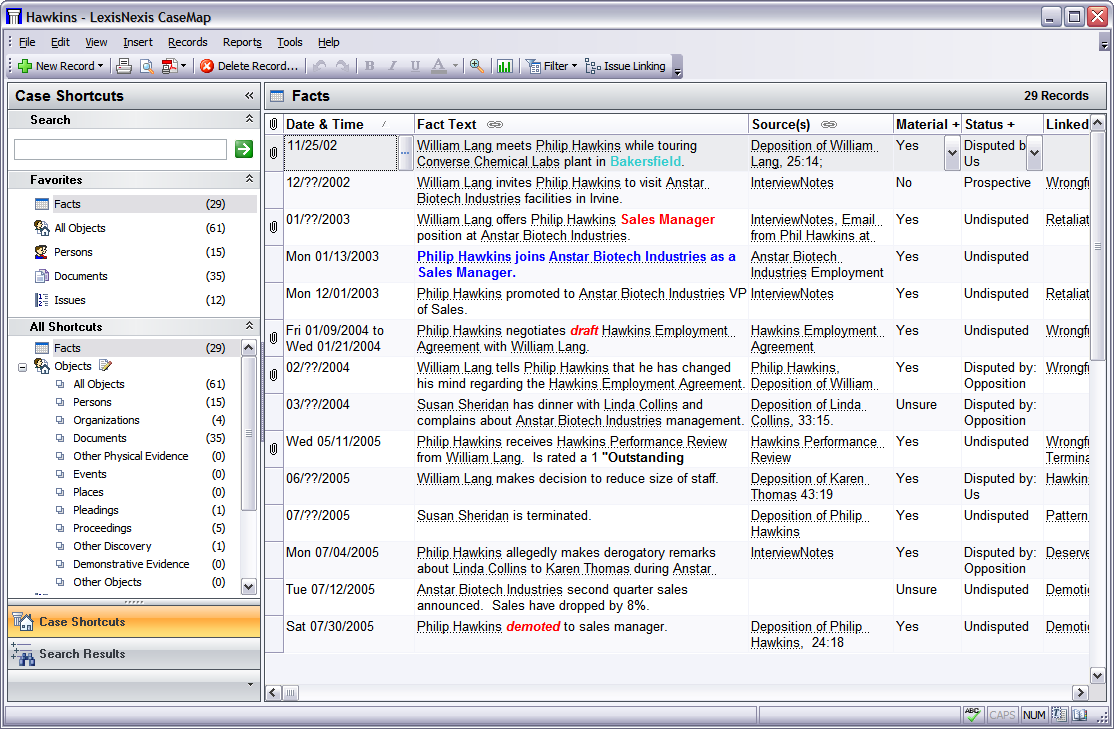Click the Issue Linking toolbar button
1114x729 pixels.
click(626, 66)
